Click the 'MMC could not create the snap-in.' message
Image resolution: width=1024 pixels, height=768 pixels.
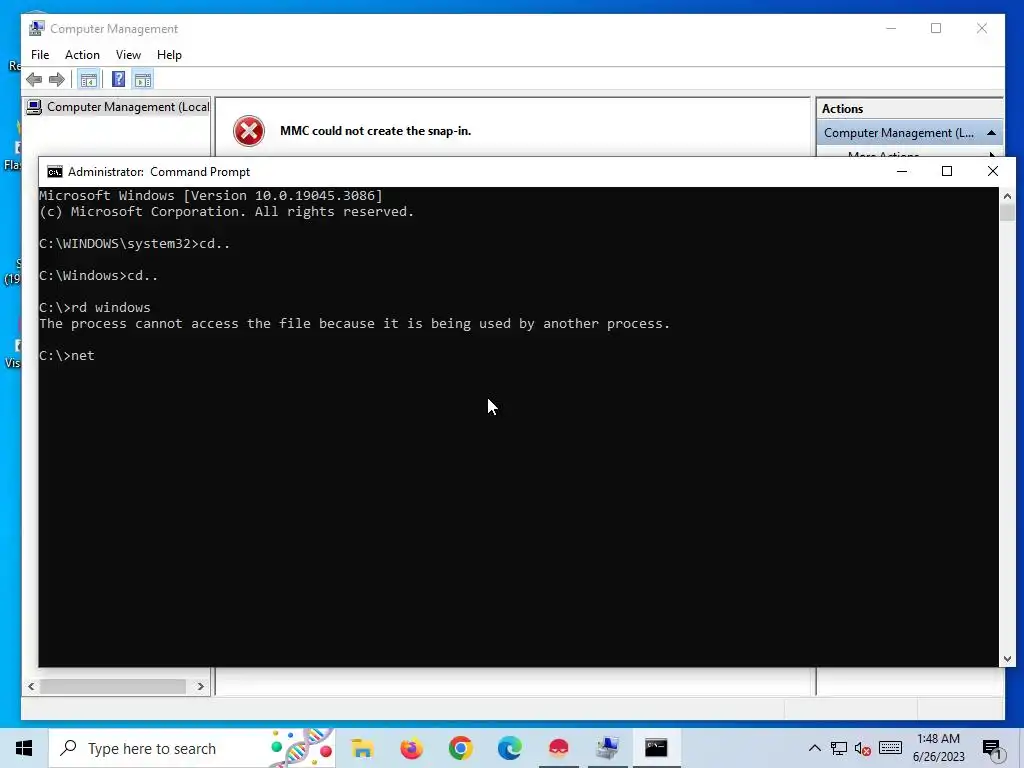click(376, 131)
